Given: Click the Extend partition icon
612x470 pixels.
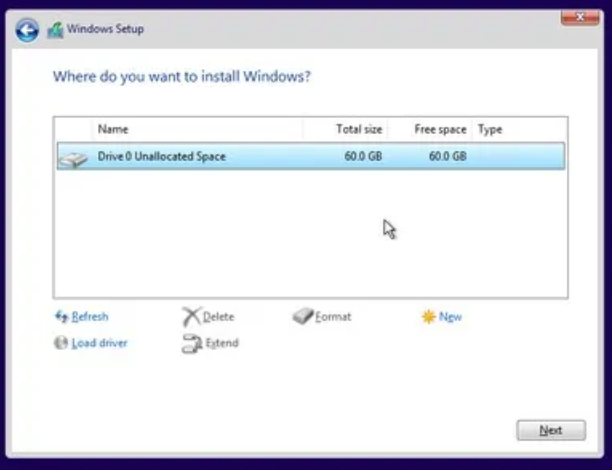Looking at the screenshot, I should [192, 344].
